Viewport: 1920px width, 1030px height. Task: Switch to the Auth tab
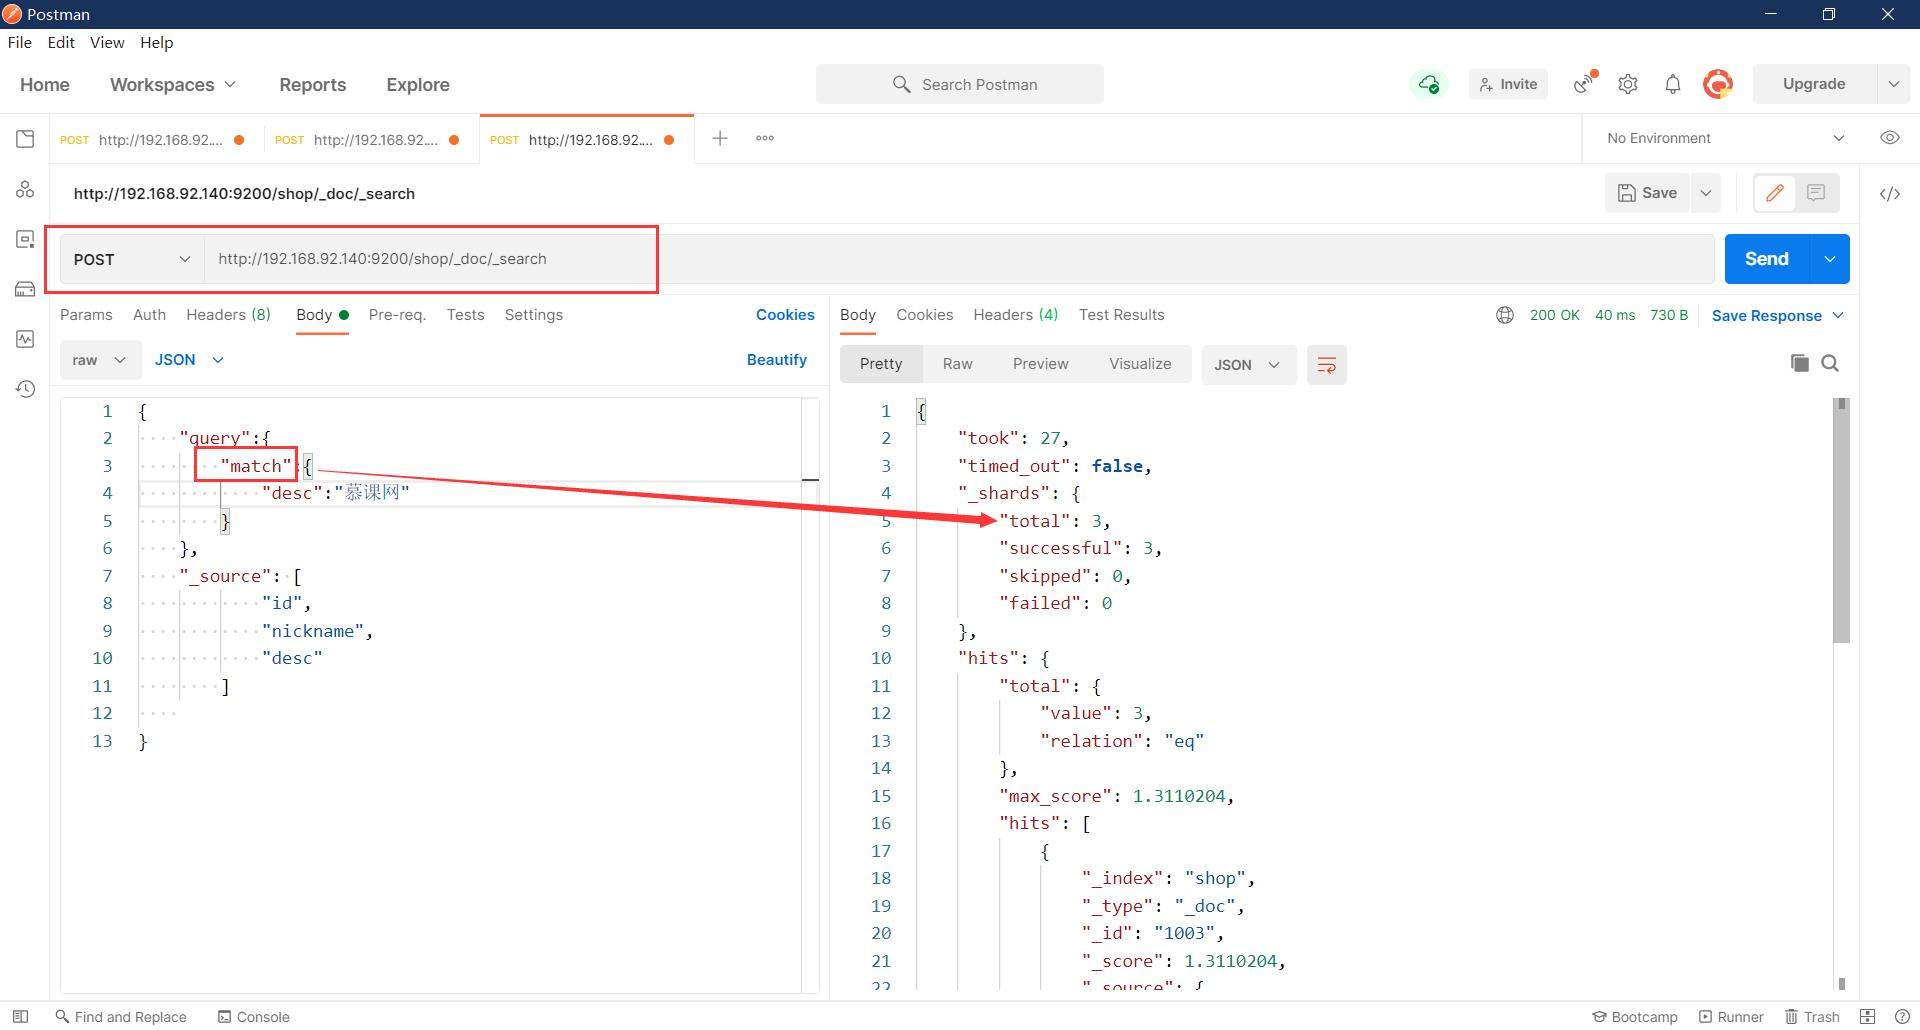pos(149,315)
